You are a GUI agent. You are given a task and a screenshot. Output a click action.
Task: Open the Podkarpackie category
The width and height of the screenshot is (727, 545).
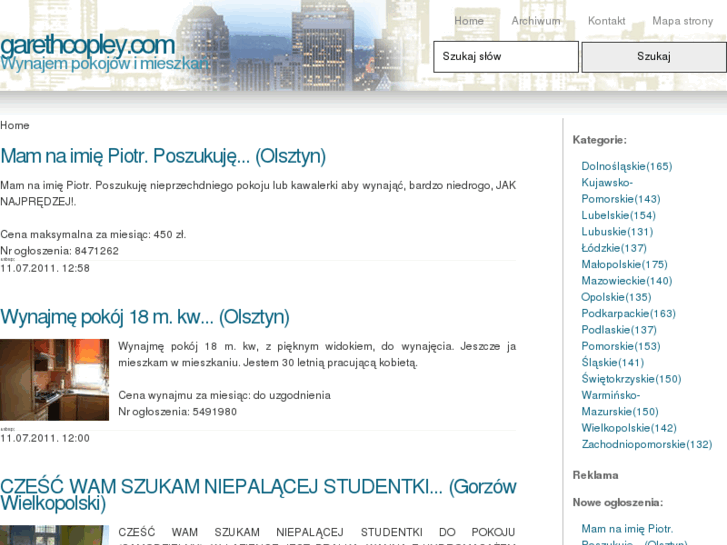[x=628, y=313]
